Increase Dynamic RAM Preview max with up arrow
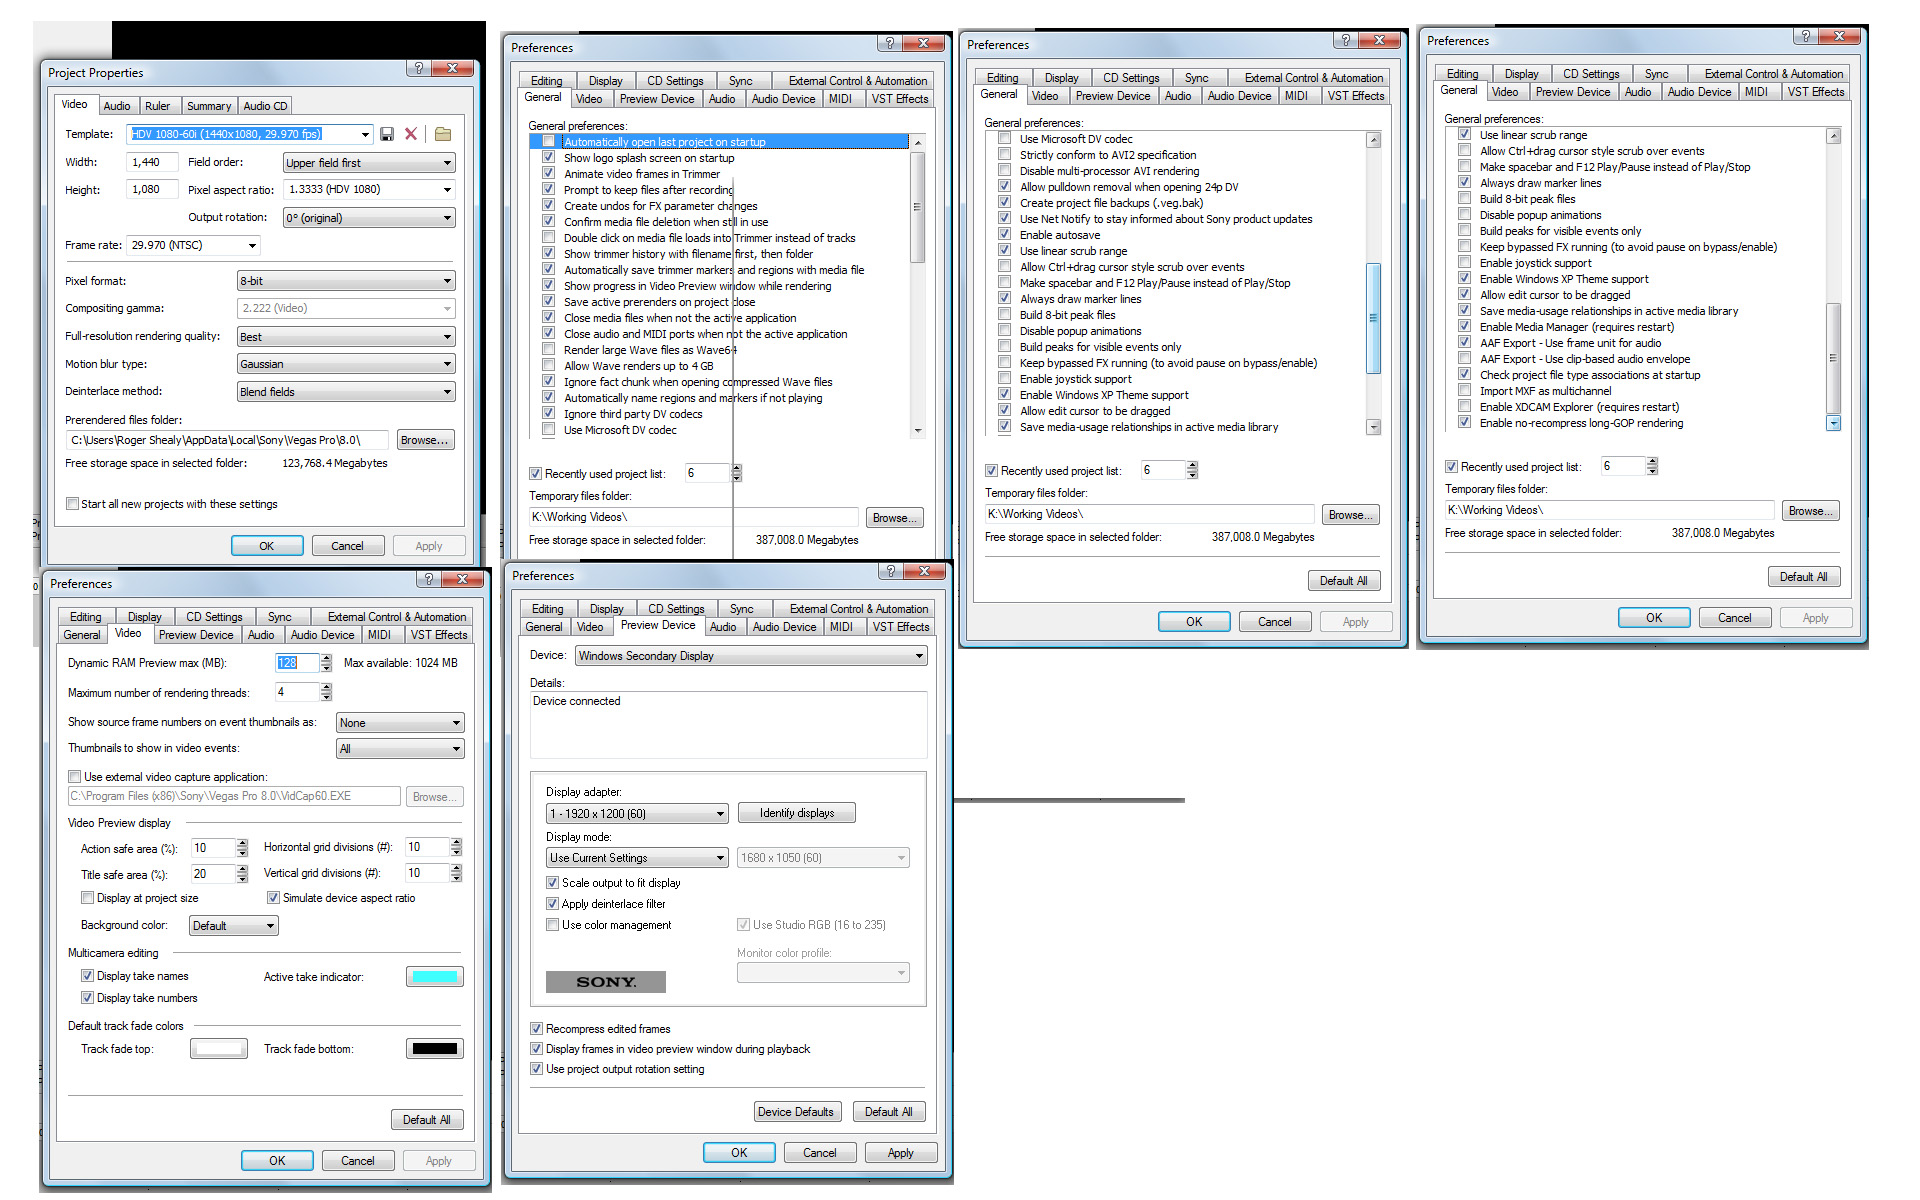Image resolution: width=1920 pixels, height=1200 pixels. [x=326, y=658]
